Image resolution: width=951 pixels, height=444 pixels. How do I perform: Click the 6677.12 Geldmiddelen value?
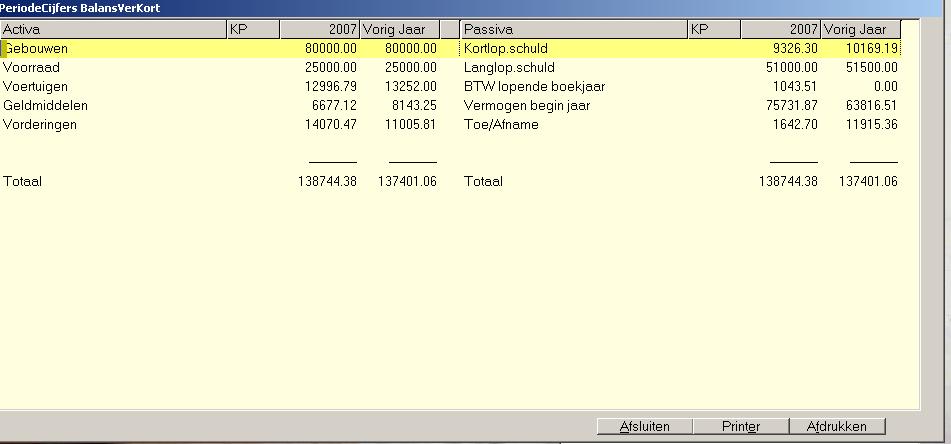tap(335, 106)
